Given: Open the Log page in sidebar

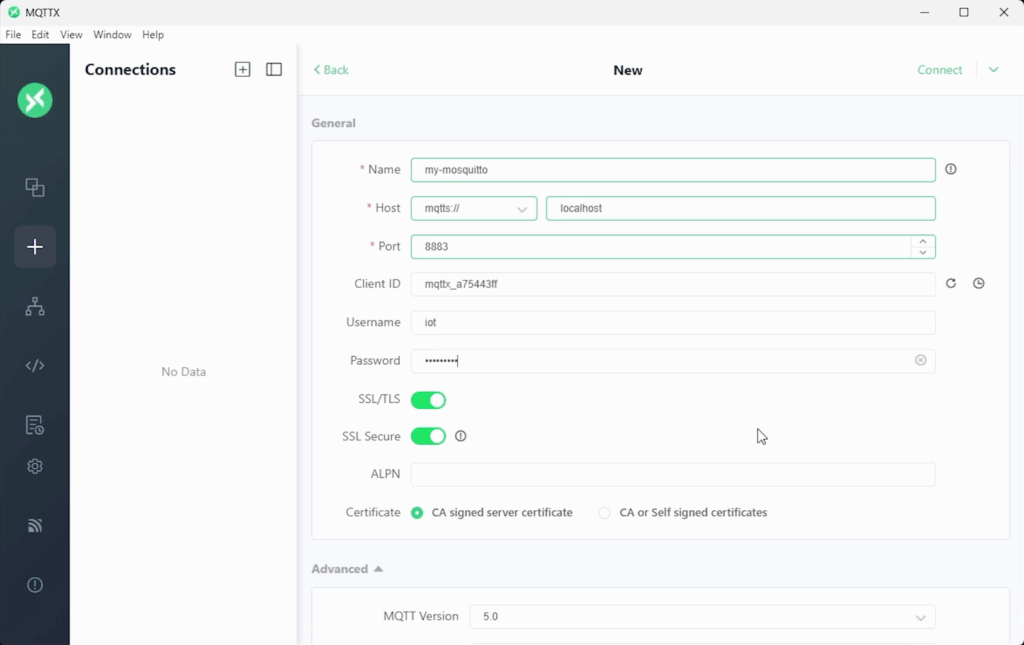Looking at the screenshot, I should [x=35, y=426].
